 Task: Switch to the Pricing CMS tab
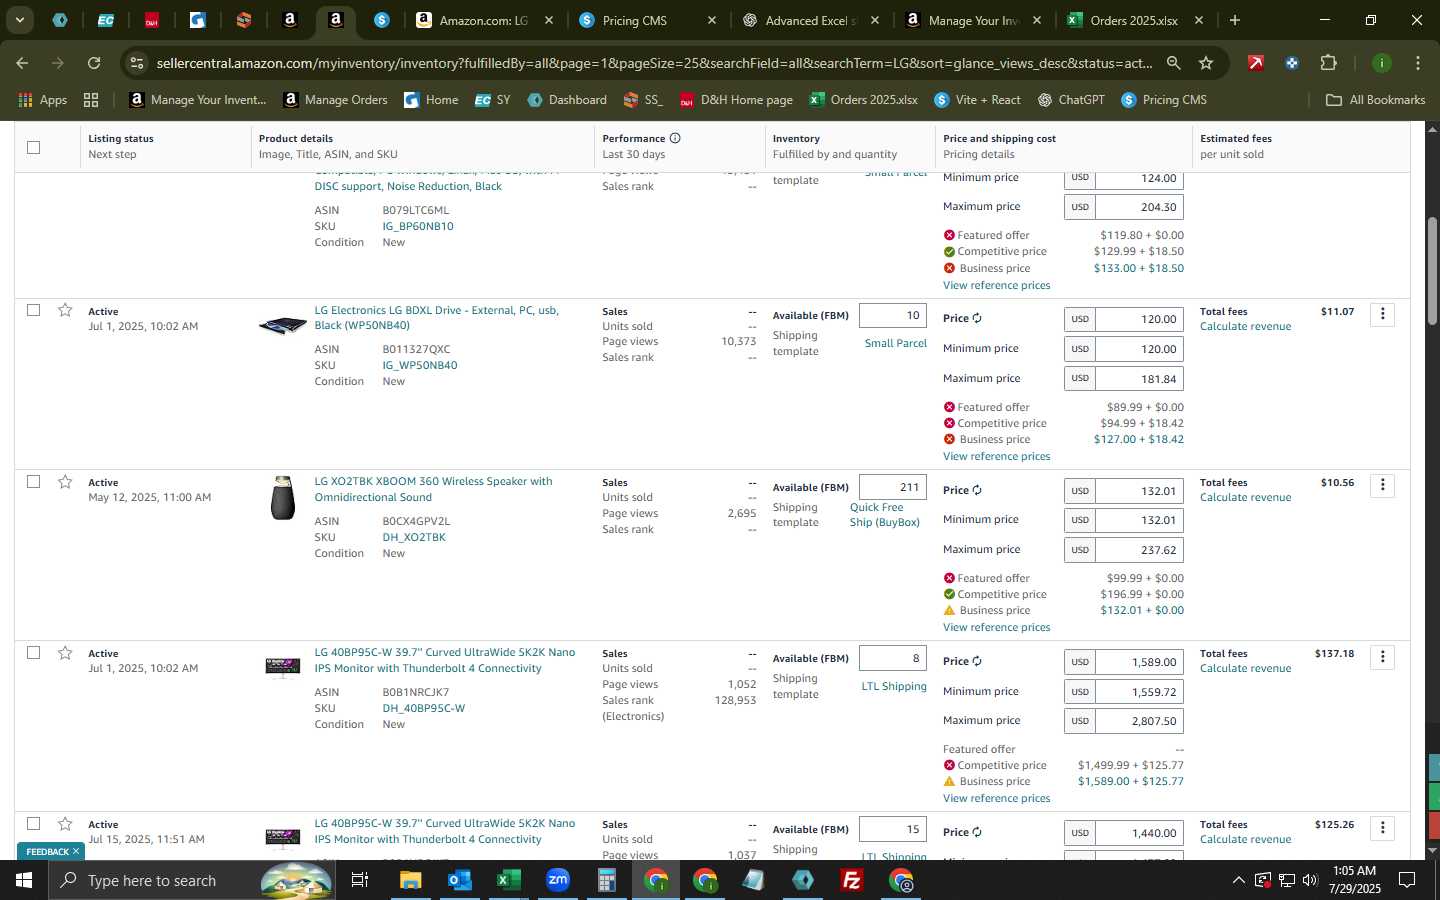pos(634,20)
